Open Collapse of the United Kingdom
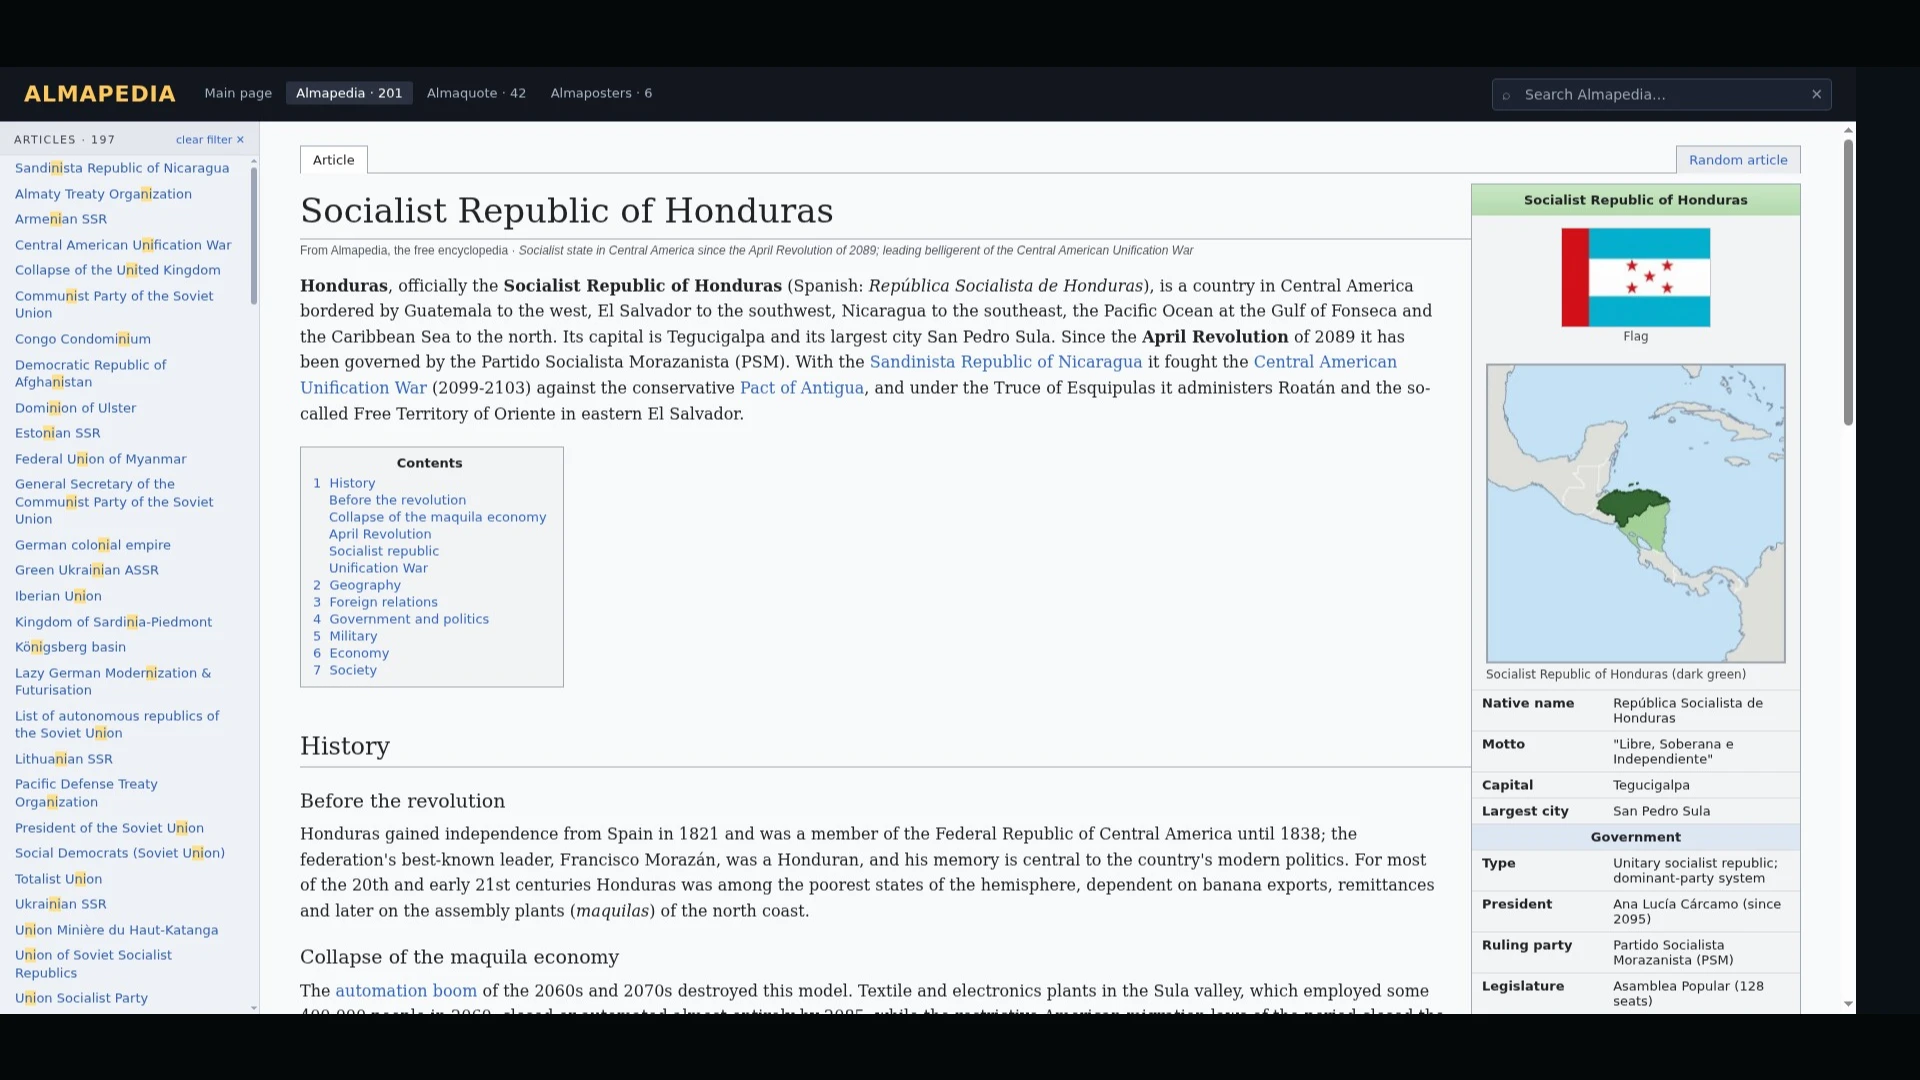Screen dimensions: 1920x1080 pos(118,270)
